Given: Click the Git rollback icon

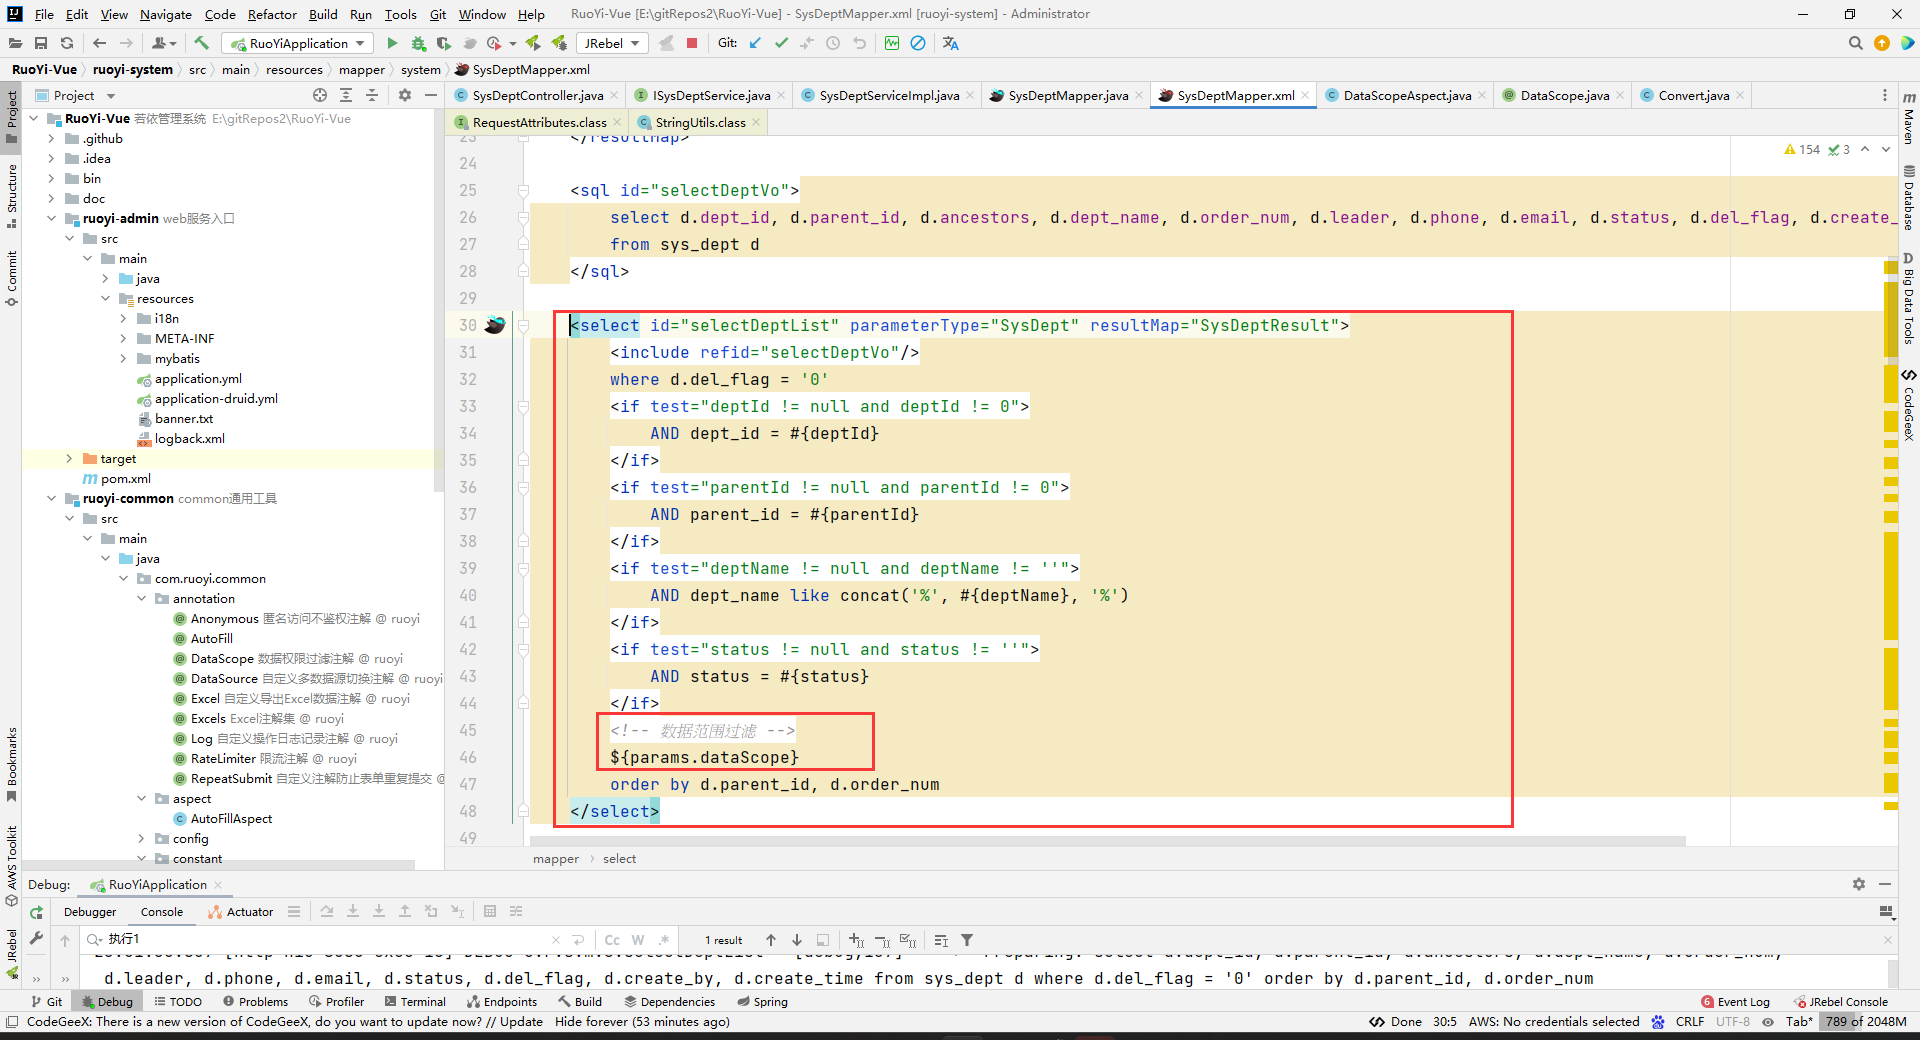Looking at the screenshot, I should pyautogui.click(x=859, y=43).
